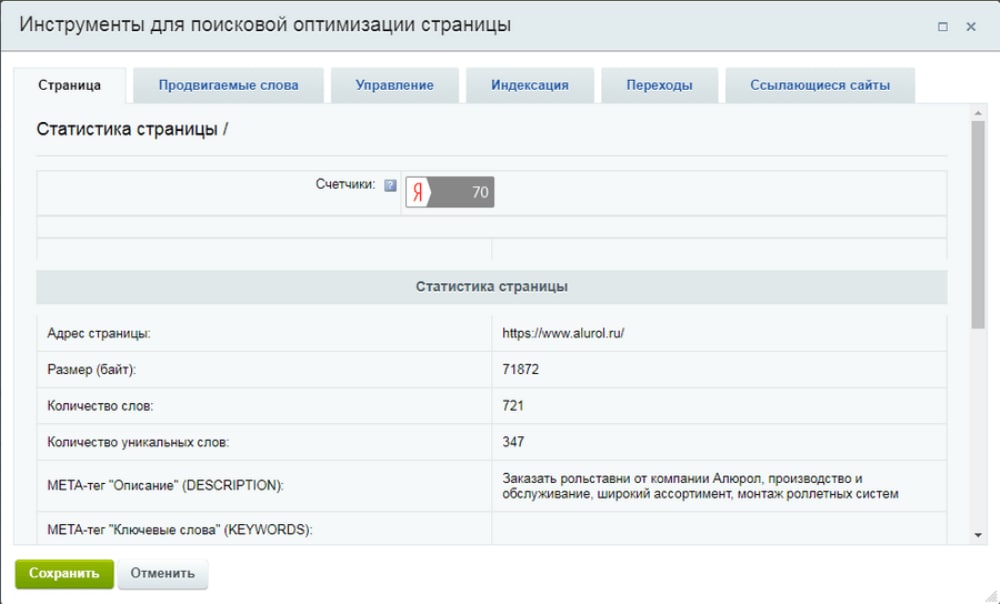The image size is (1000, 604).
Task: Open the Управление tab
Action: coord(394,85)
